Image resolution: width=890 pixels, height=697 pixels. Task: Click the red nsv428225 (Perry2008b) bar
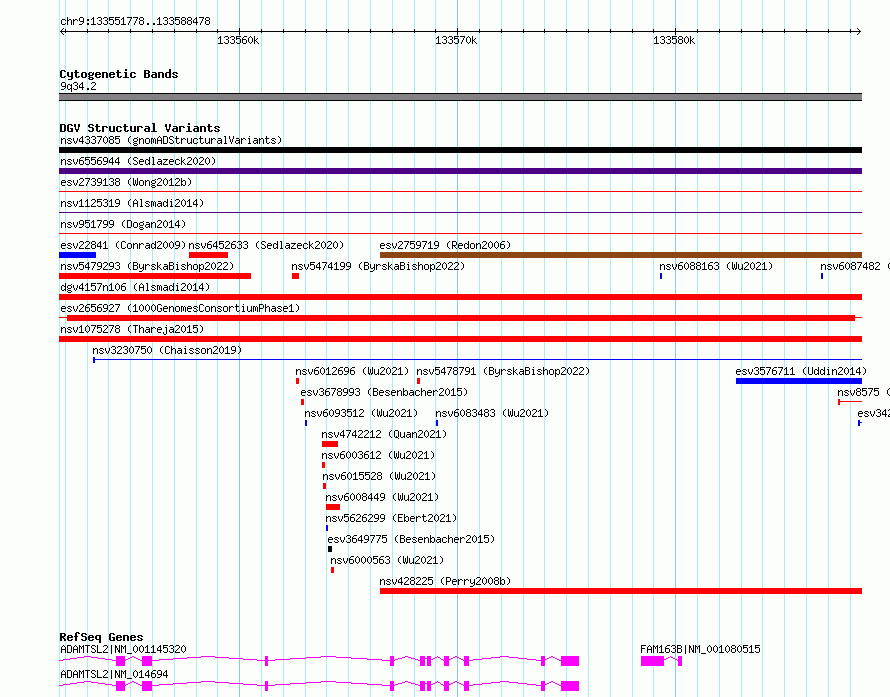point(621,591)
